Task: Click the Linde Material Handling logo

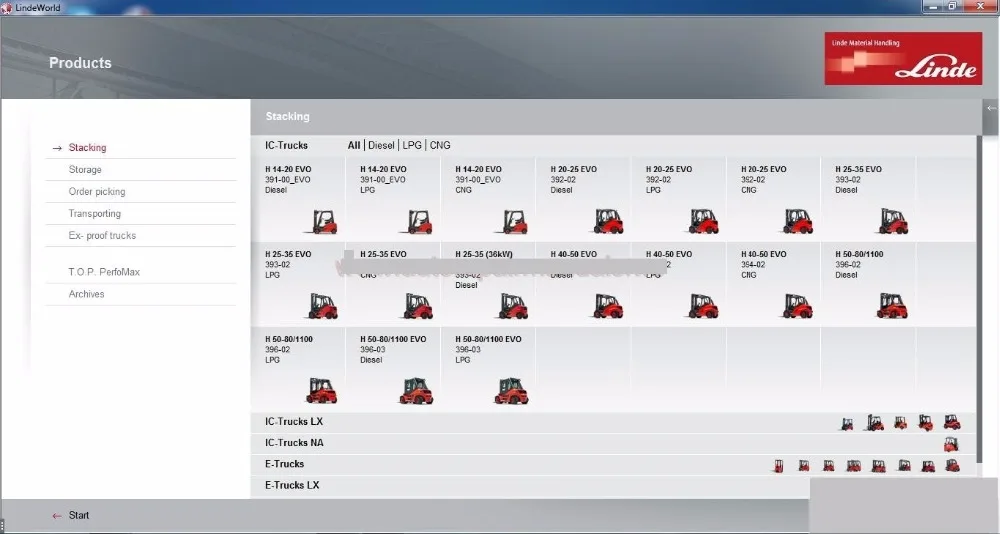Action: (903, 59)
